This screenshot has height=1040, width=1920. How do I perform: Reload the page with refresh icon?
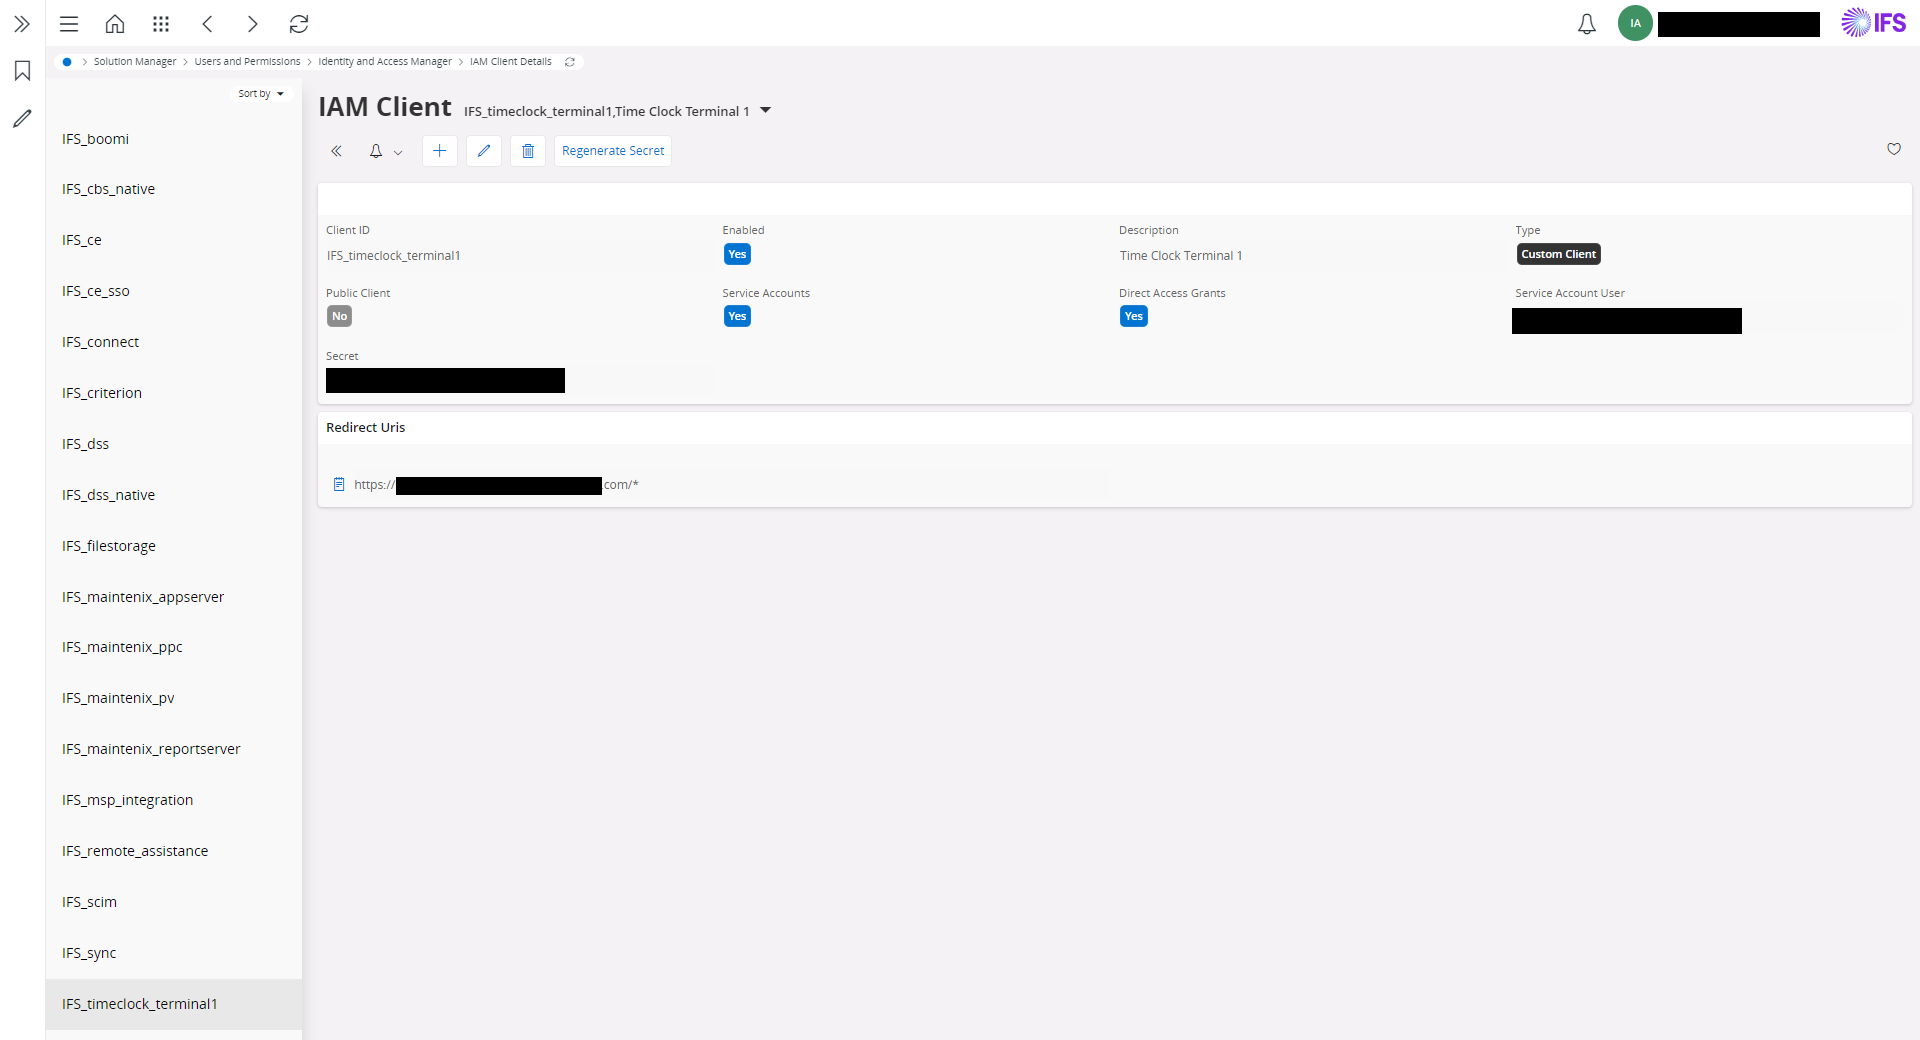pyautogui.click(x=299, y=24)
